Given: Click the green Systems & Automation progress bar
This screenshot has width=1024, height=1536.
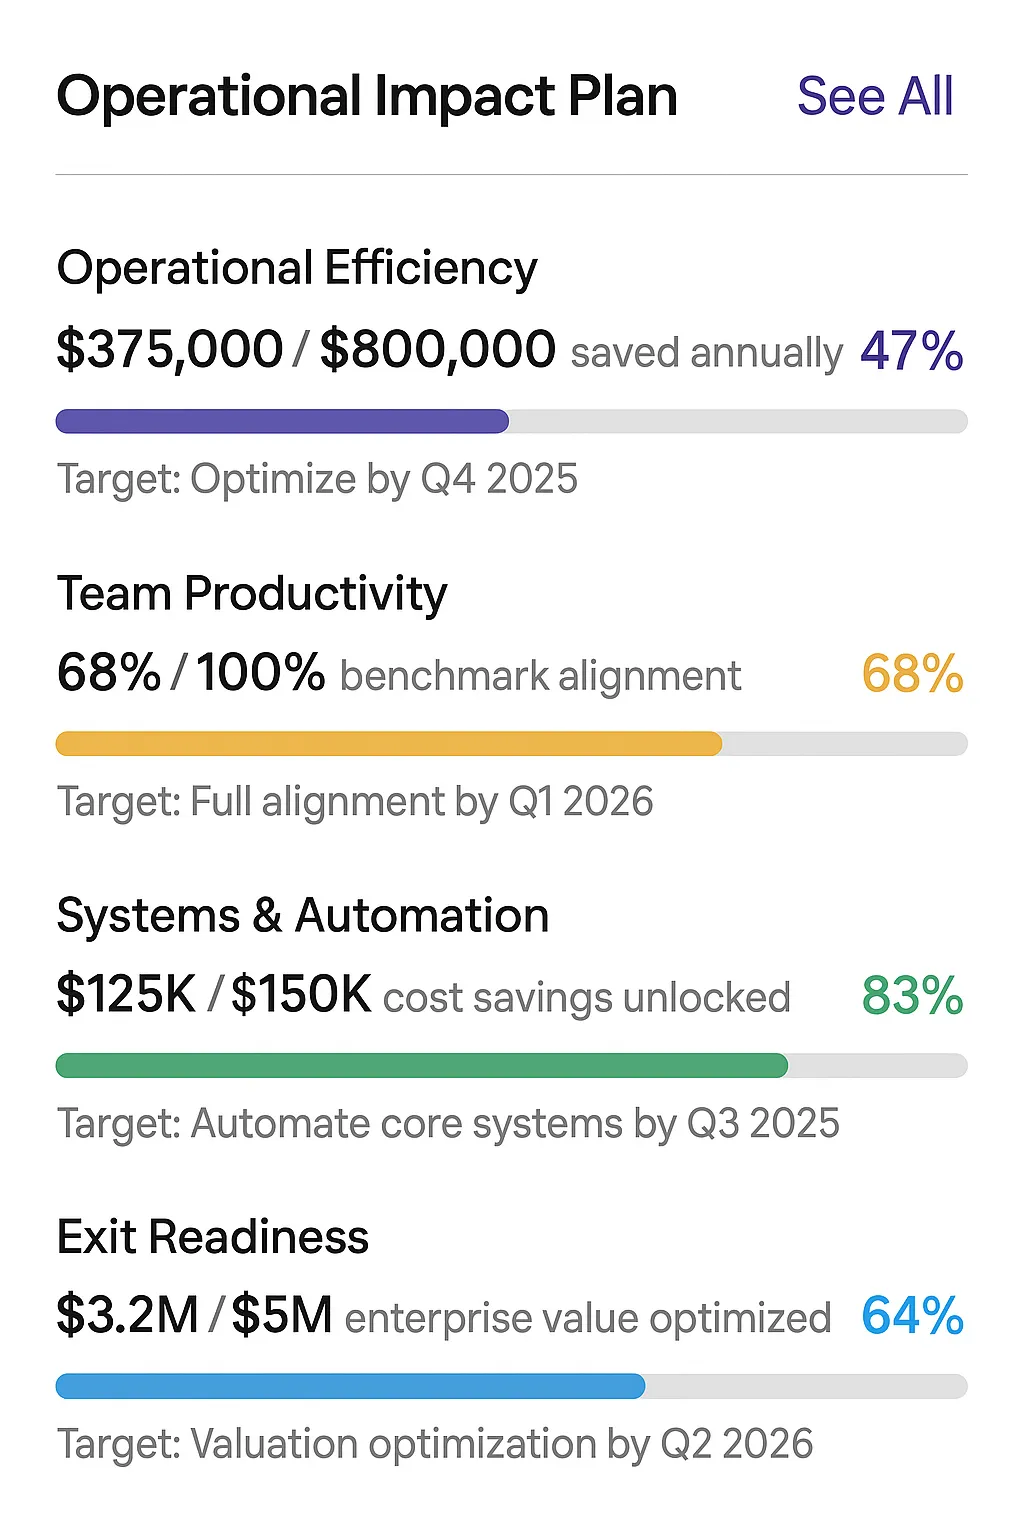Looking at the screenshot, I should click(511, 1065).
